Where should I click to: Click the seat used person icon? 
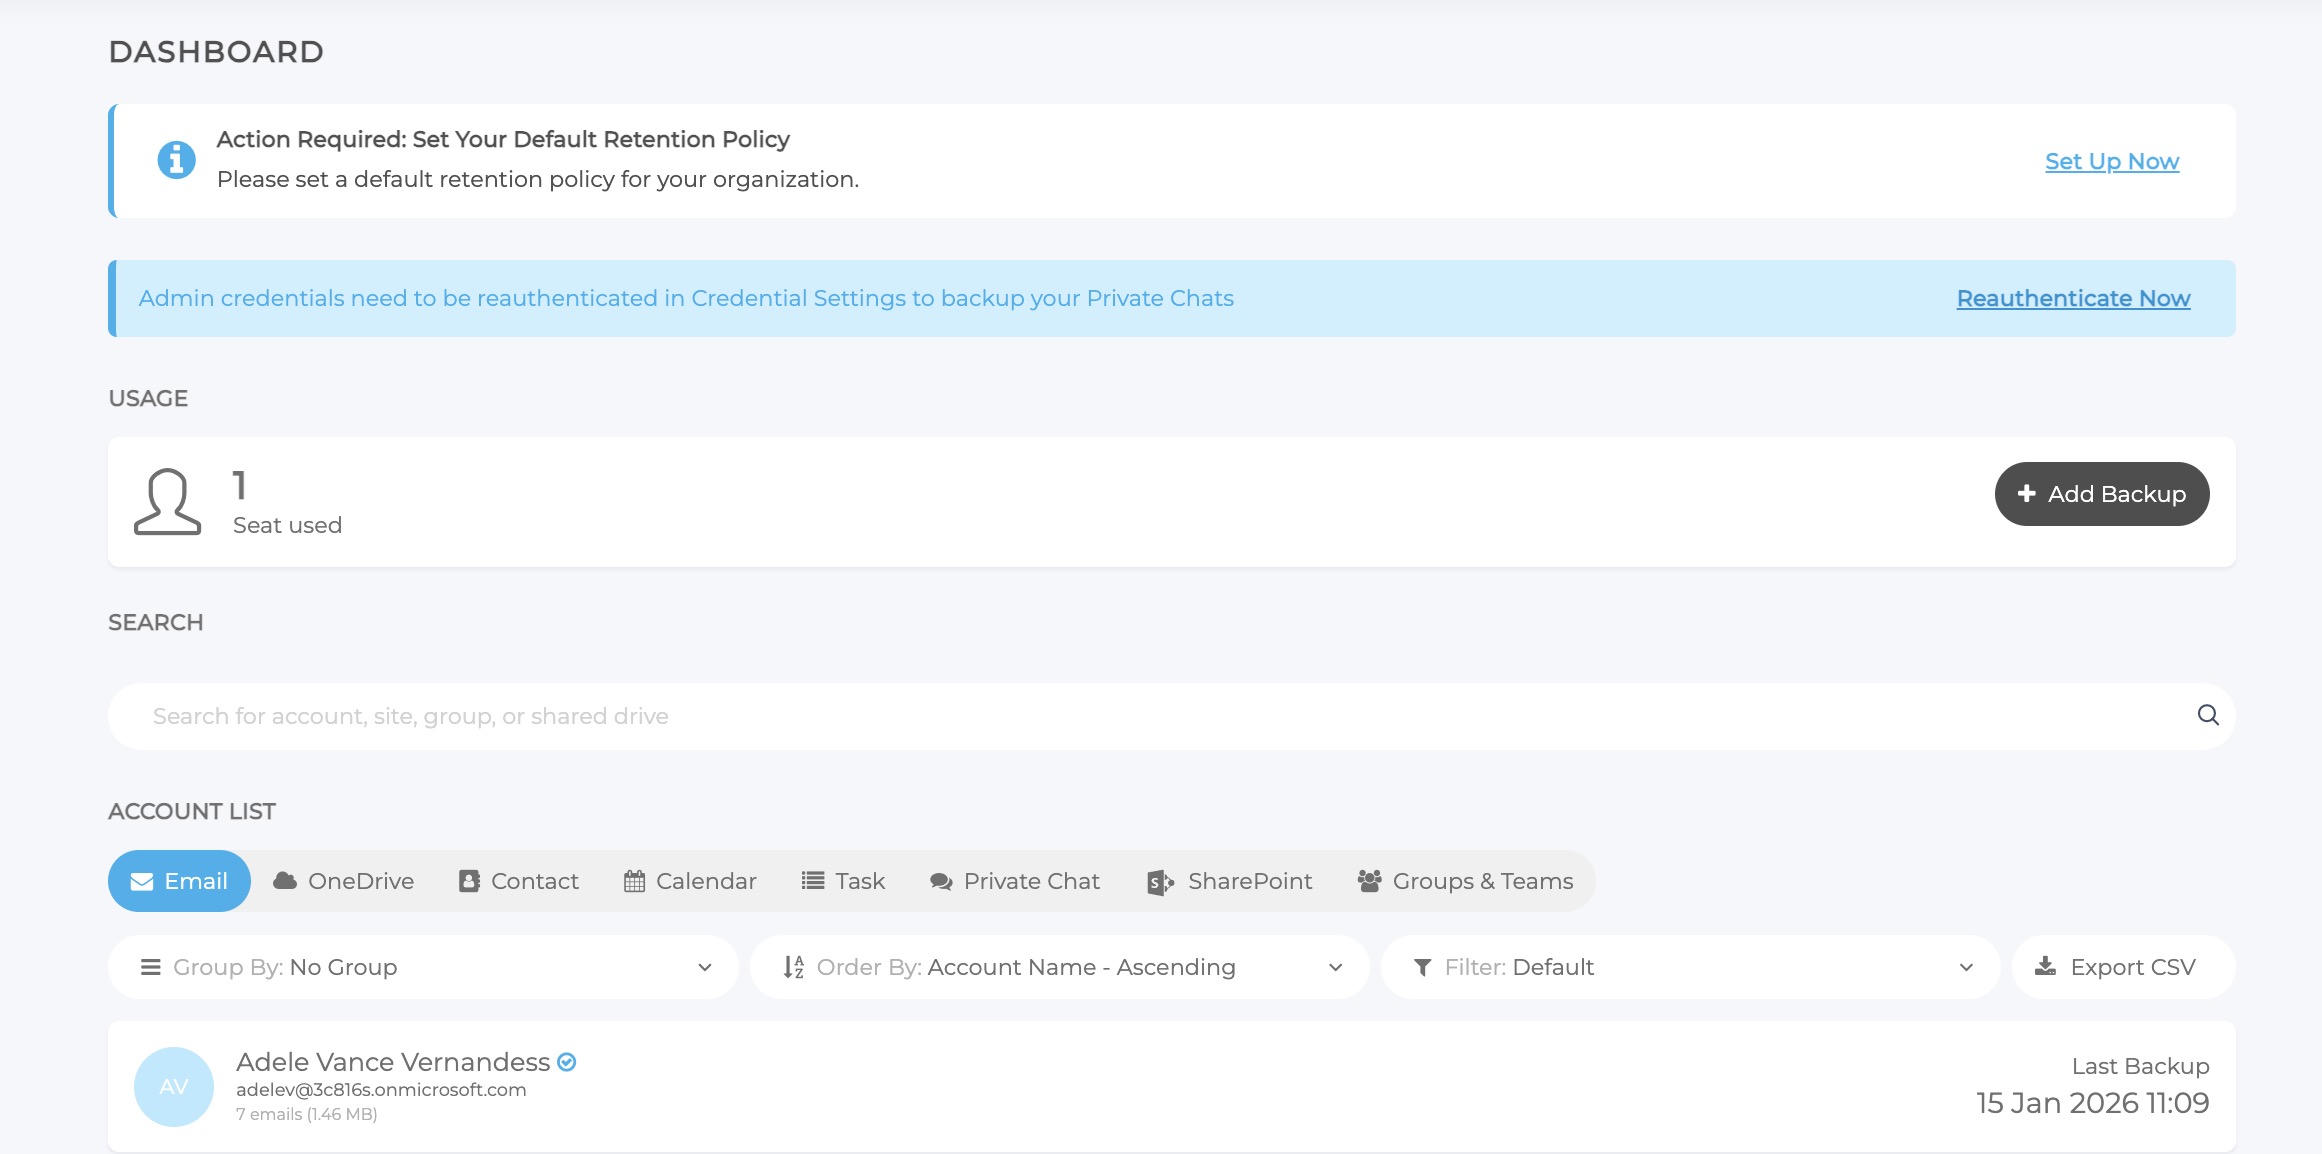pyautogui.click(x=167, y=501)
